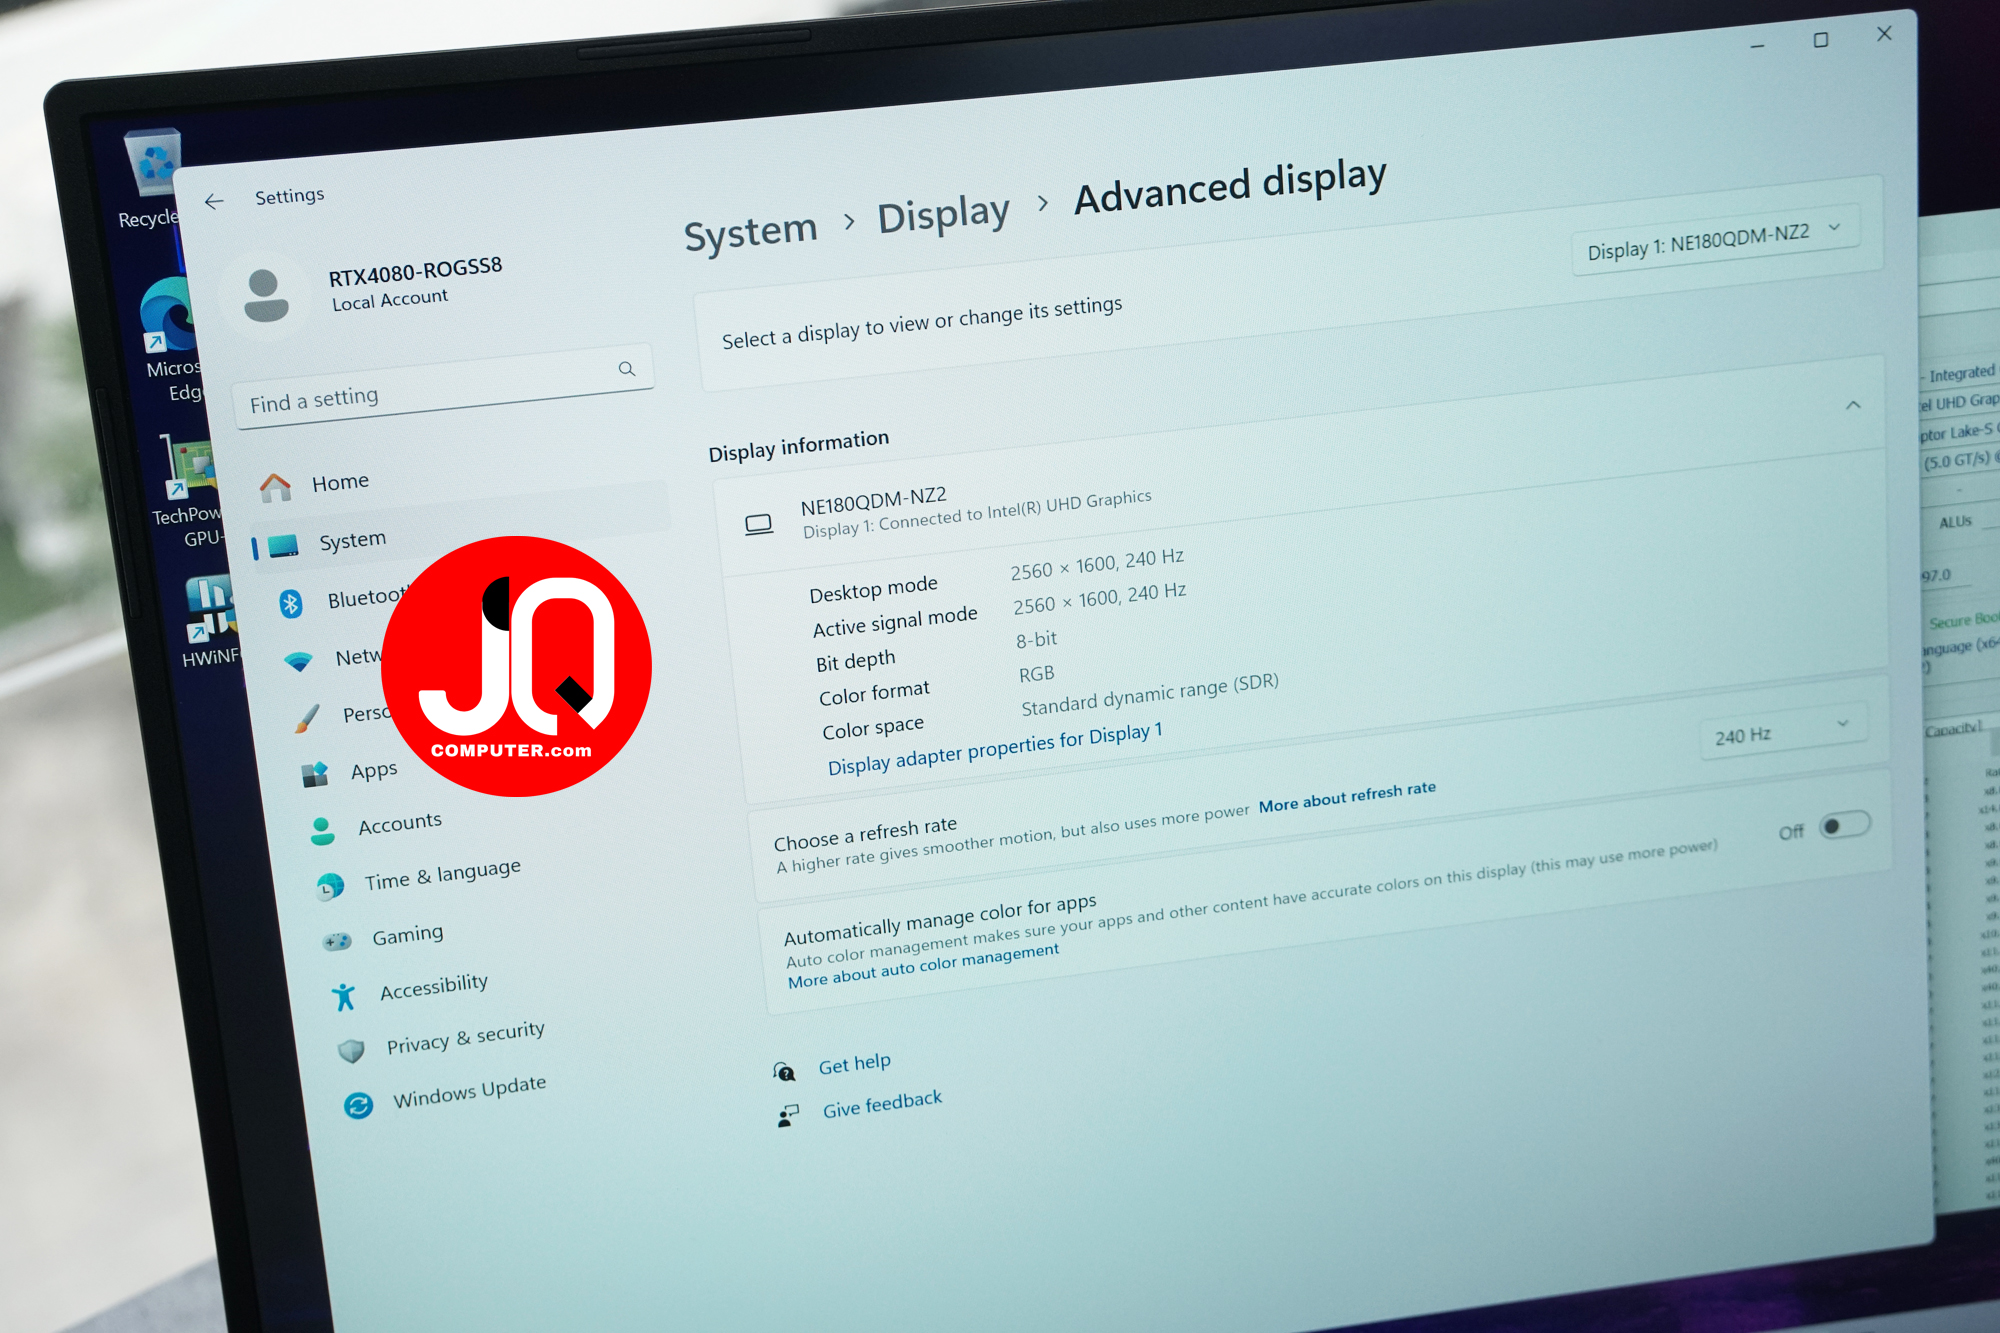2000x1333 pixels.
Task: Select Apps in the sidebar
Action: coord(374,770)
